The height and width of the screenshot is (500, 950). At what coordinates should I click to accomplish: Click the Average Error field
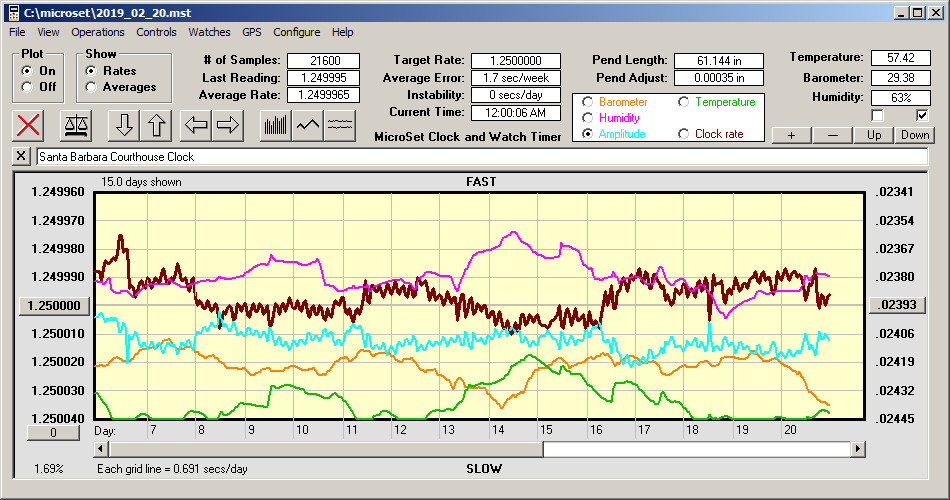coord(516,78)
